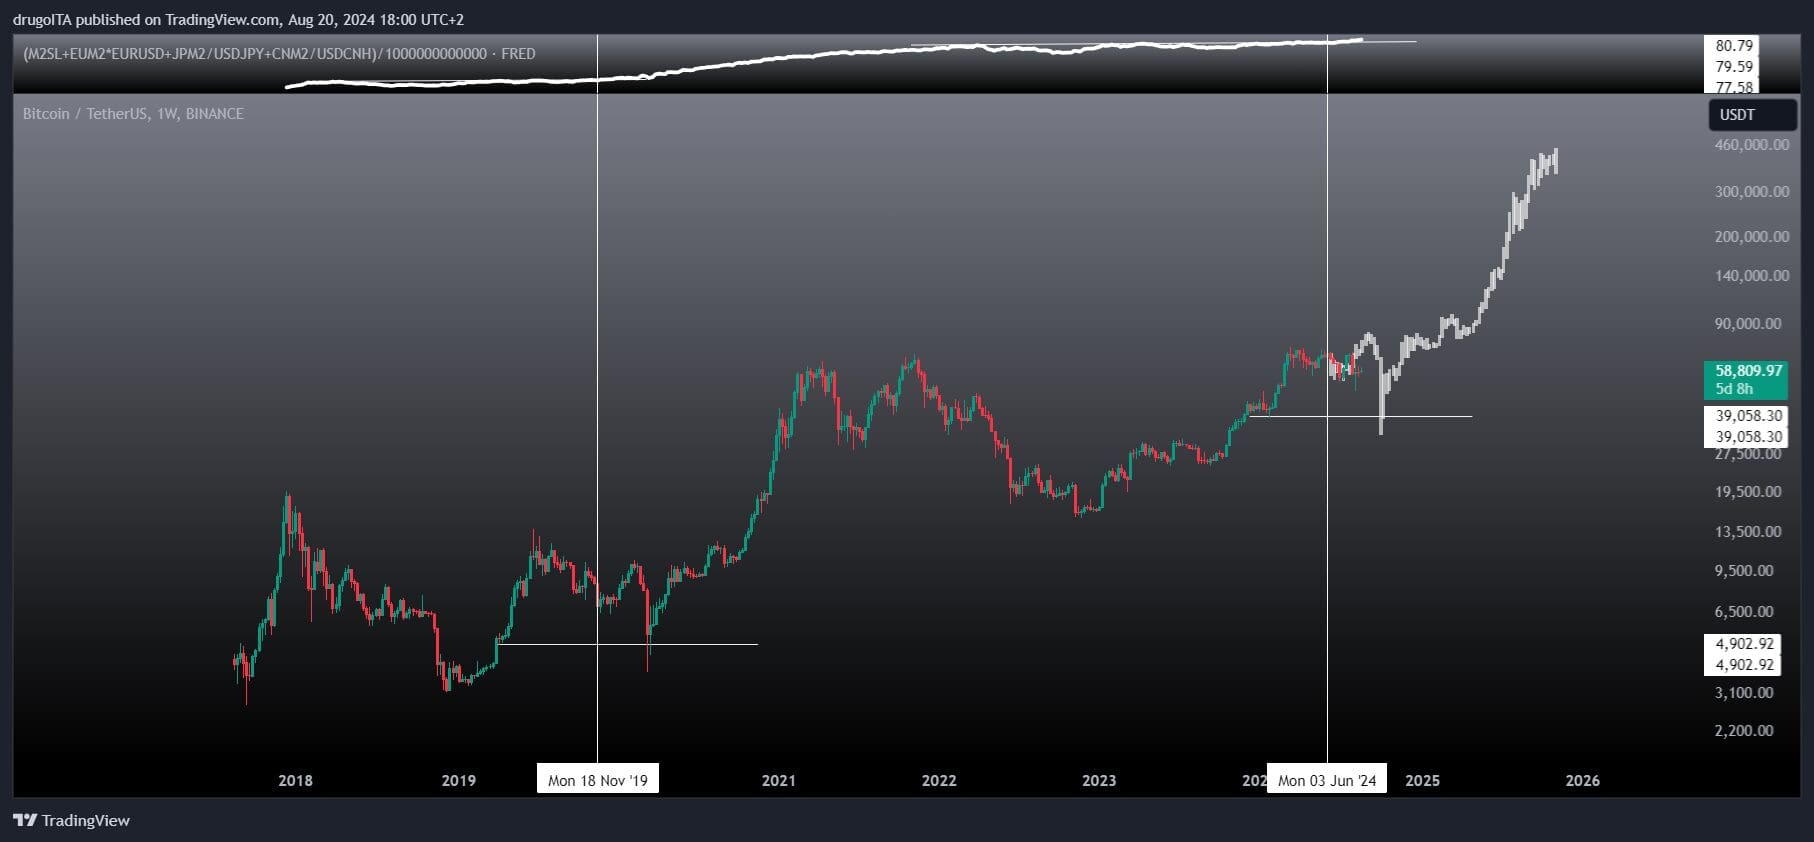Select the Mon 18 Nov '19 date label
Image resolution: width=1814 pixels, height=842 pixels.
pos(598,780)
